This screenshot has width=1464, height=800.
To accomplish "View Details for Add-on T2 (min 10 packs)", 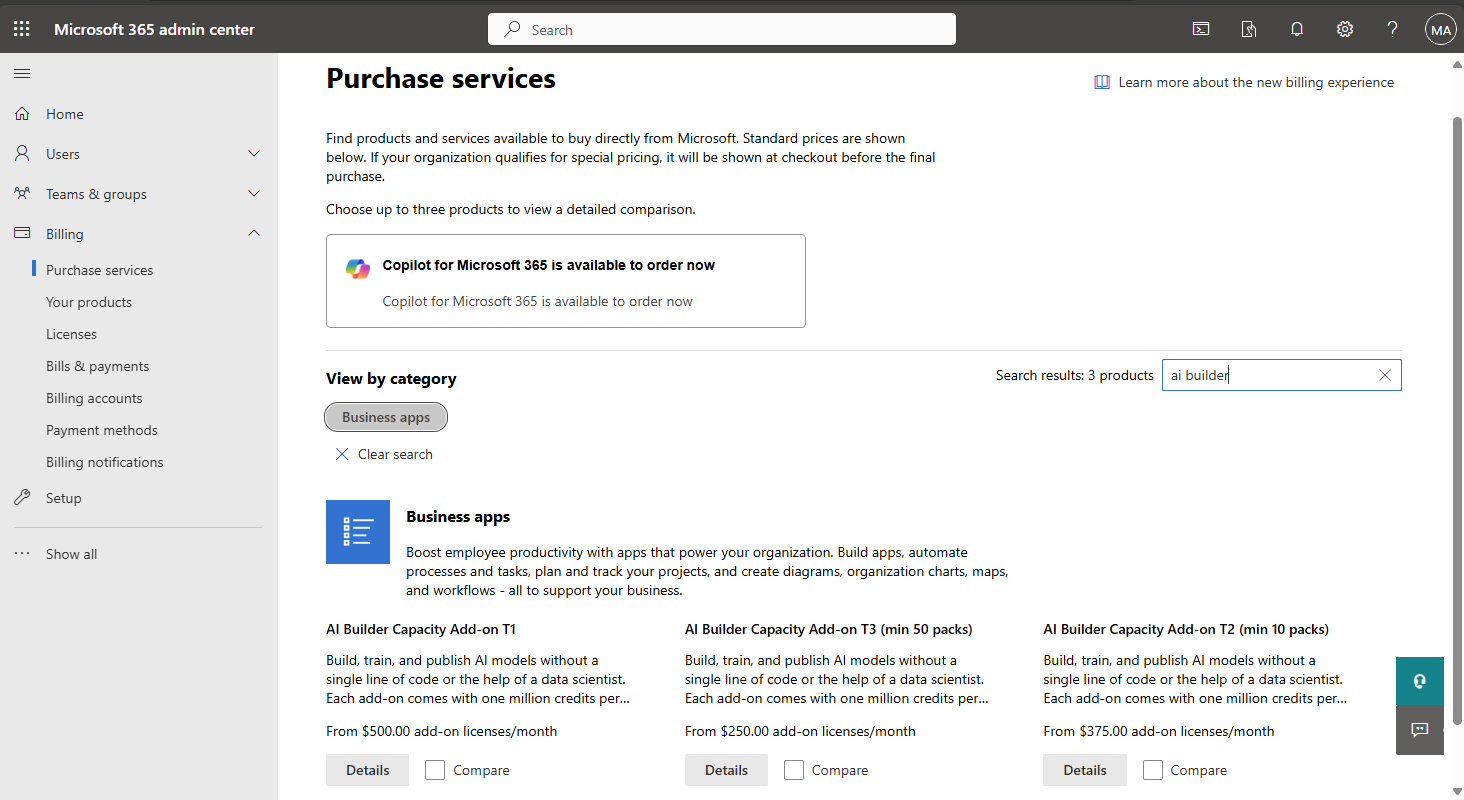I will coord(1085,770).
